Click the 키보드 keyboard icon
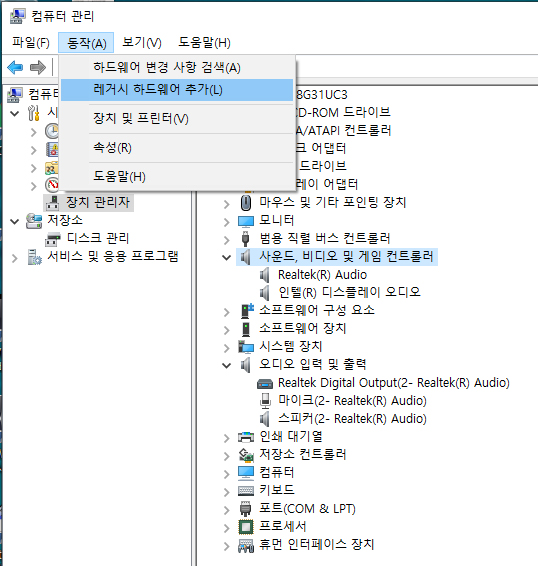The image size is (538, 566). point(246,490)
